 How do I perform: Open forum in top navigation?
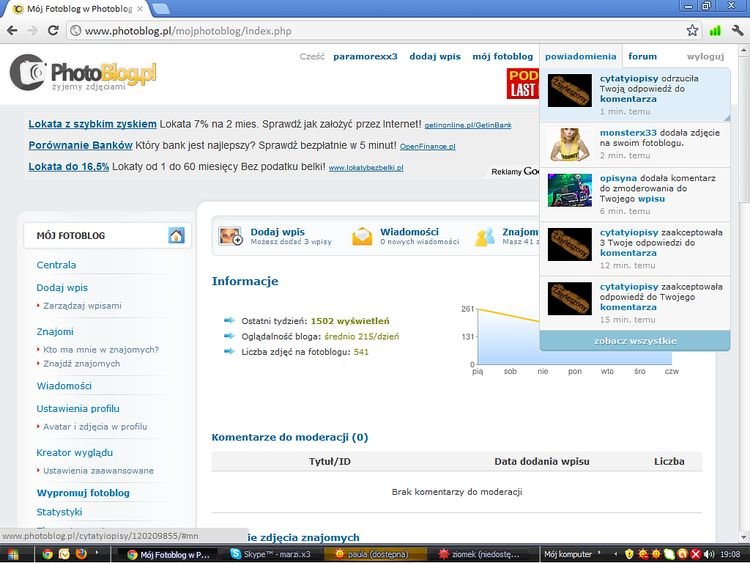tap(642, 56)
